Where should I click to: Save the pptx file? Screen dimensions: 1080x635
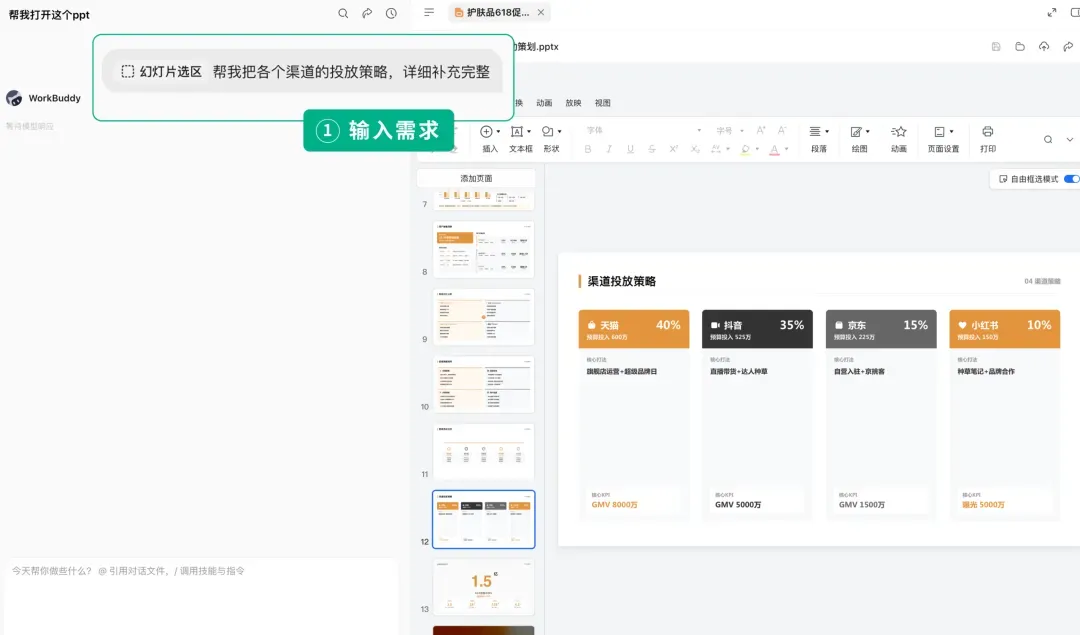[996, 47]
